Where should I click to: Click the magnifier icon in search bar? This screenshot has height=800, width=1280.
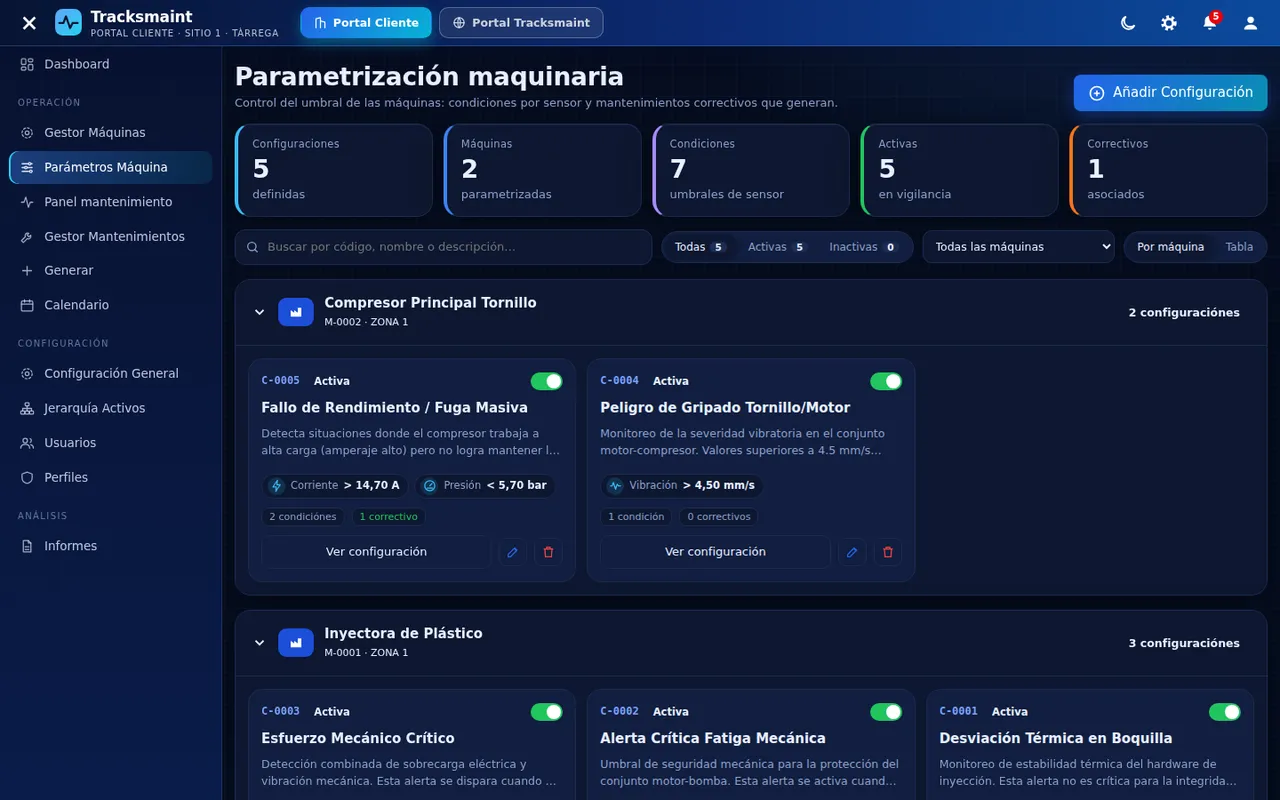253,247
